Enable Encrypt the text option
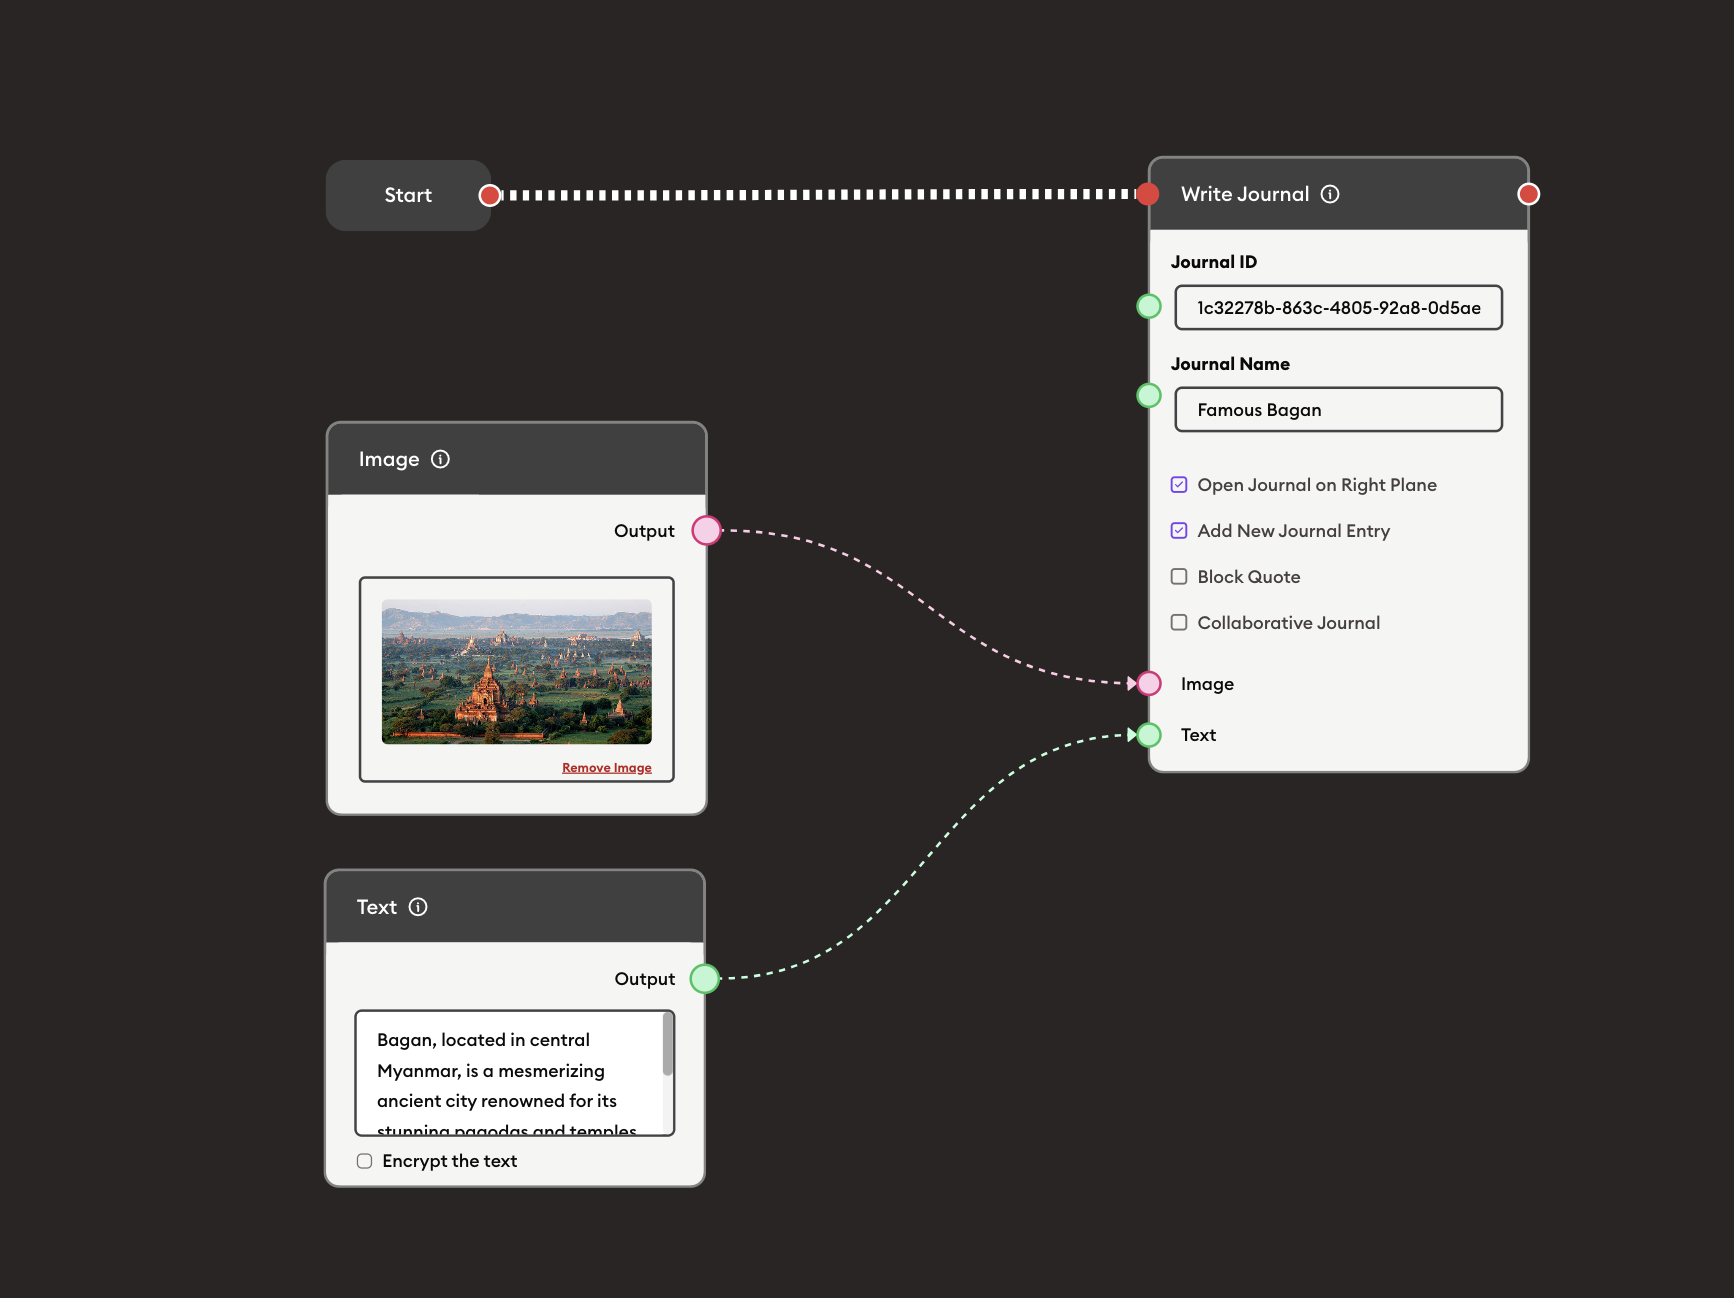This screenshot has width=1734, height=1298. click(365, 1161)
